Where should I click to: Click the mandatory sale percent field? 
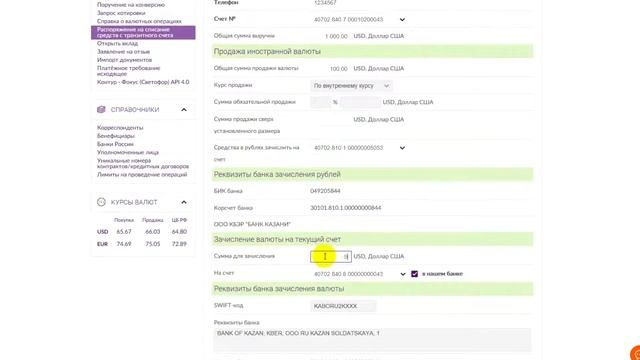[321, 102]
